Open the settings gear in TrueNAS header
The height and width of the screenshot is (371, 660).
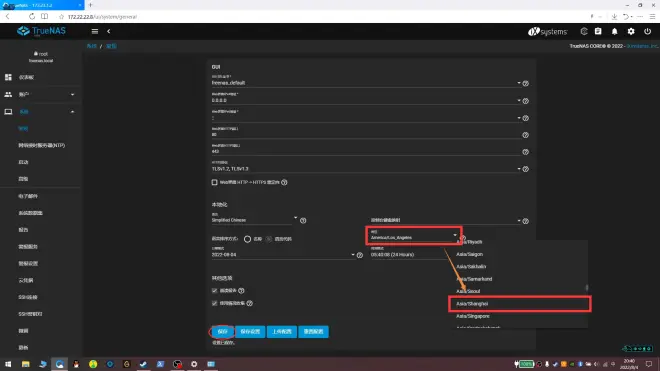pos(631,31)
